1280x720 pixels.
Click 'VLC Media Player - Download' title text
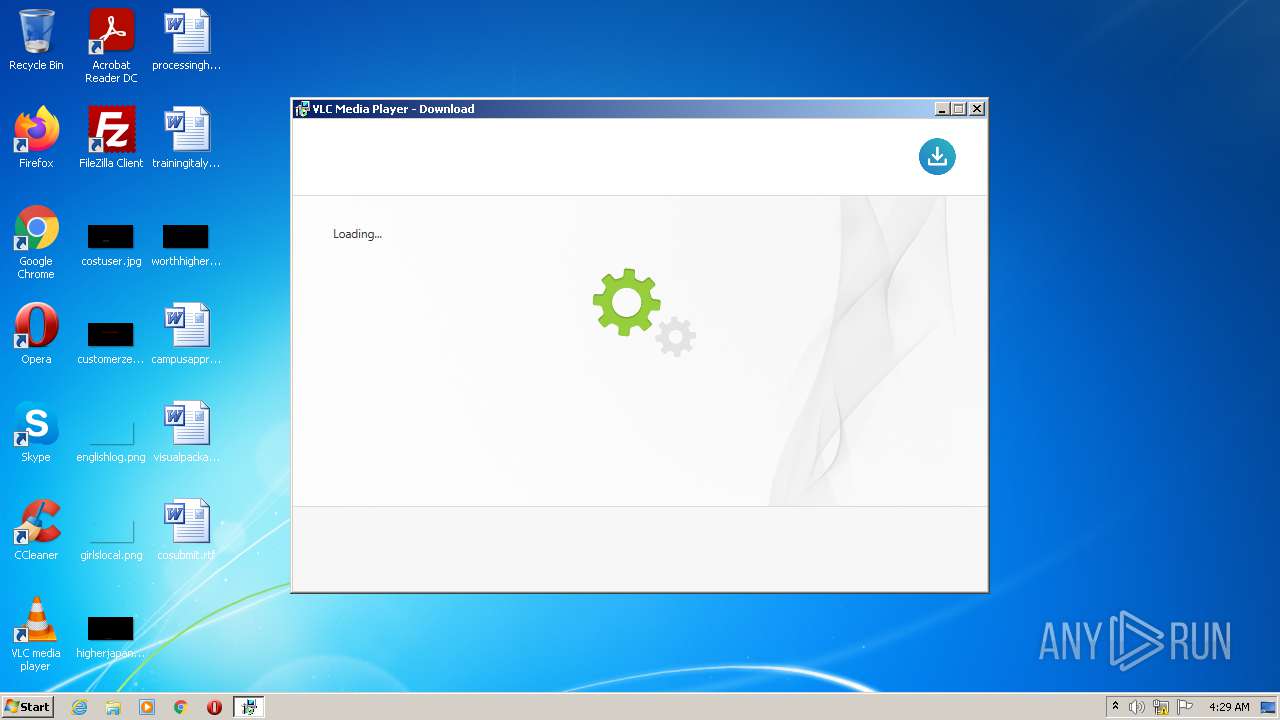(393, 109)
